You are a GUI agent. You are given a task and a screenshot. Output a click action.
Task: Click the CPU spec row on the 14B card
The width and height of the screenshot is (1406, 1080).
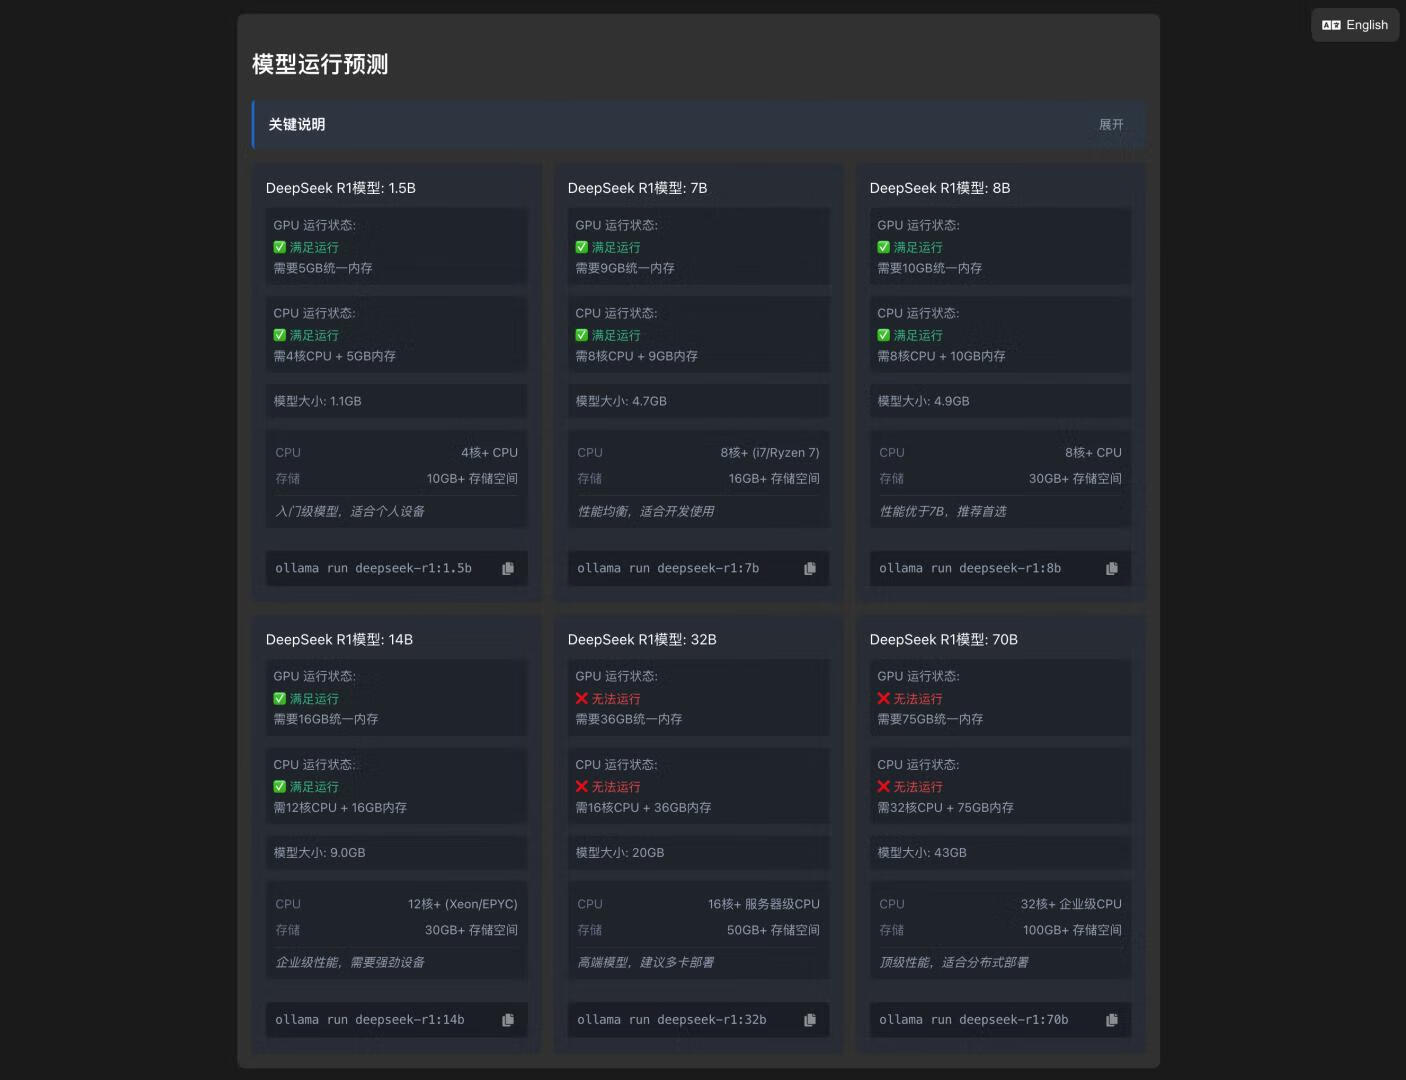coord(396,903)
